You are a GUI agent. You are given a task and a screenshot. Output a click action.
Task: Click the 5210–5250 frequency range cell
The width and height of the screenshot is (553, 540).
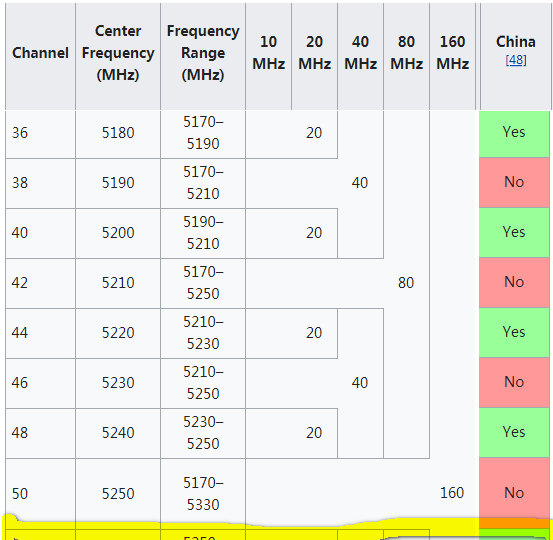pyautogui.click(x=203, y=383)
